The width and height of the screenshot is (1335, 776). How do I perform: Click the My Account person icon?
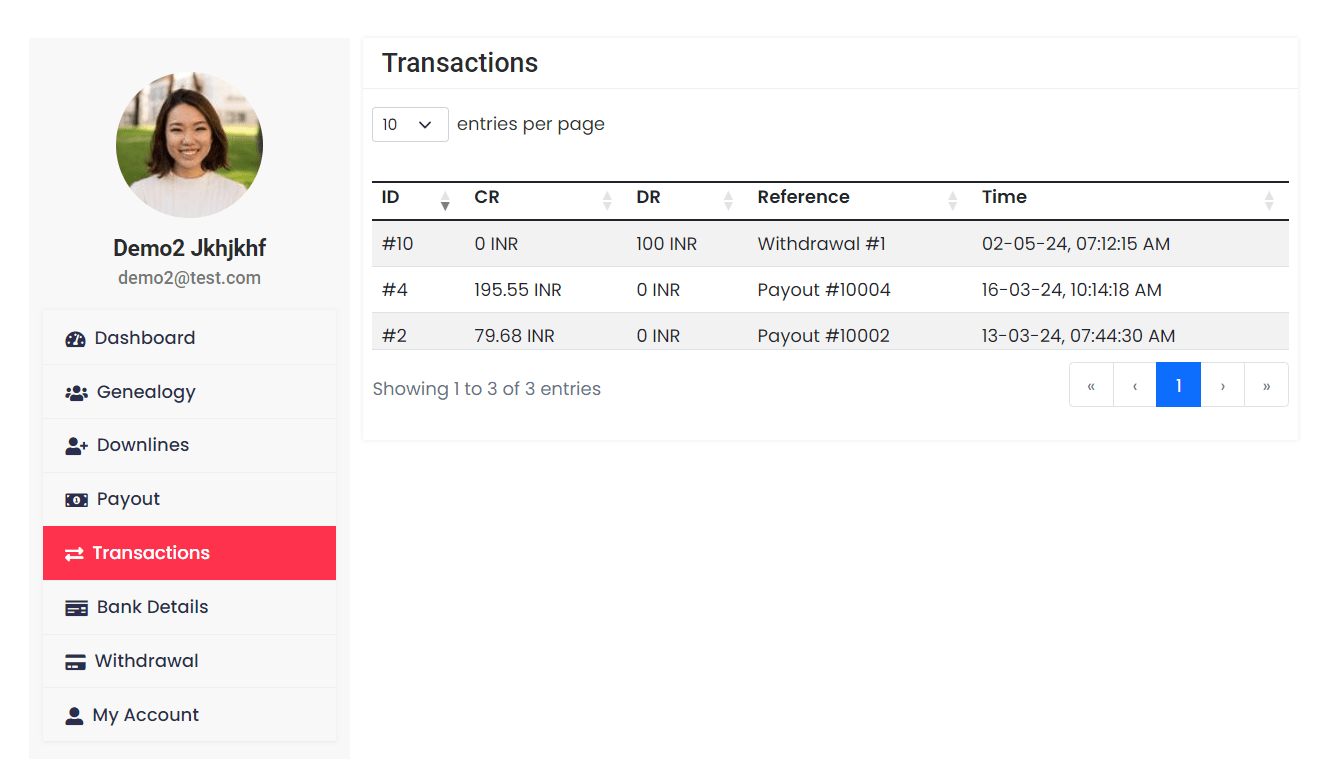(74, 715)
